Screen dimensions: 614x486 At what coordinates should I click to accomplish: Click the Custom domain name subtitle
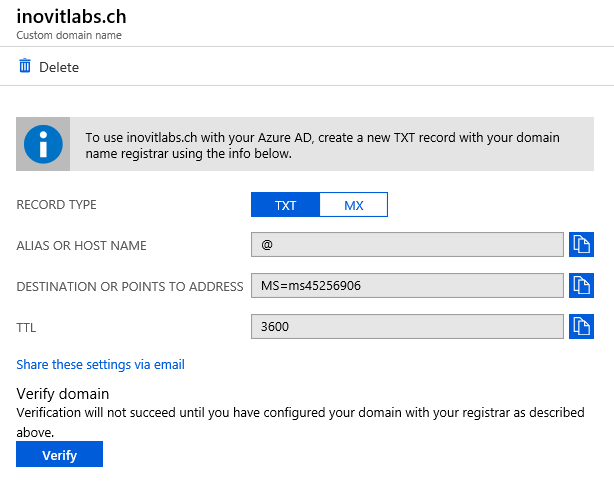pyautogui.click(x=69, y=35)
